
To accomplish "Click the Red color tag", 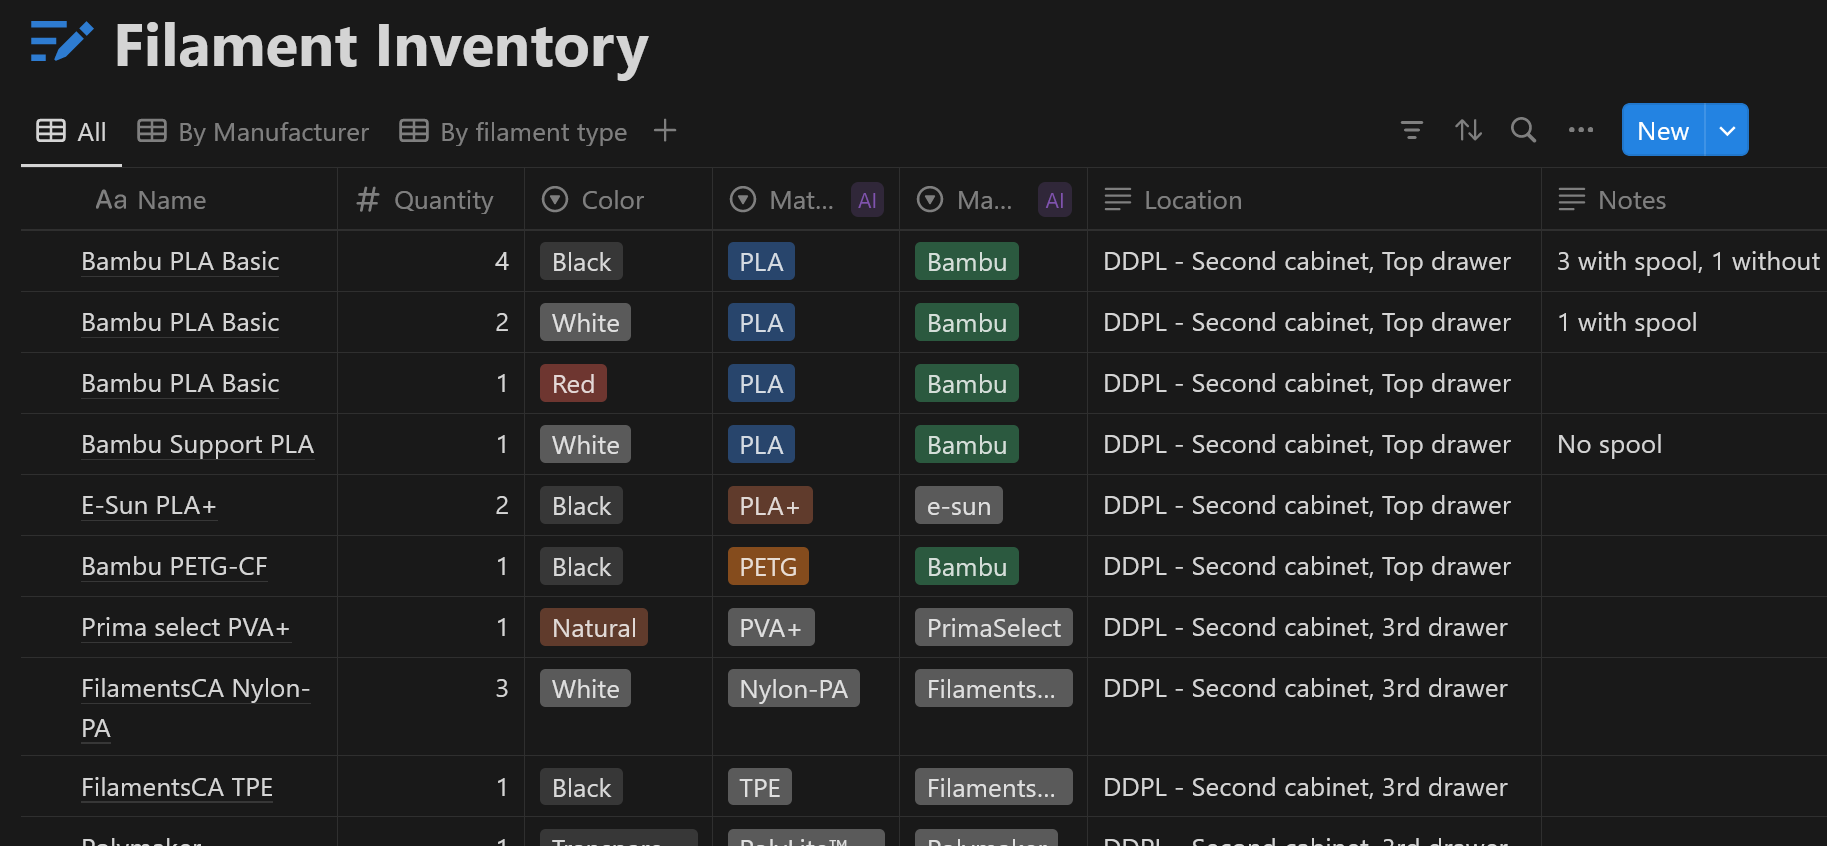I will pyautogui.click(x=573, y=383).
